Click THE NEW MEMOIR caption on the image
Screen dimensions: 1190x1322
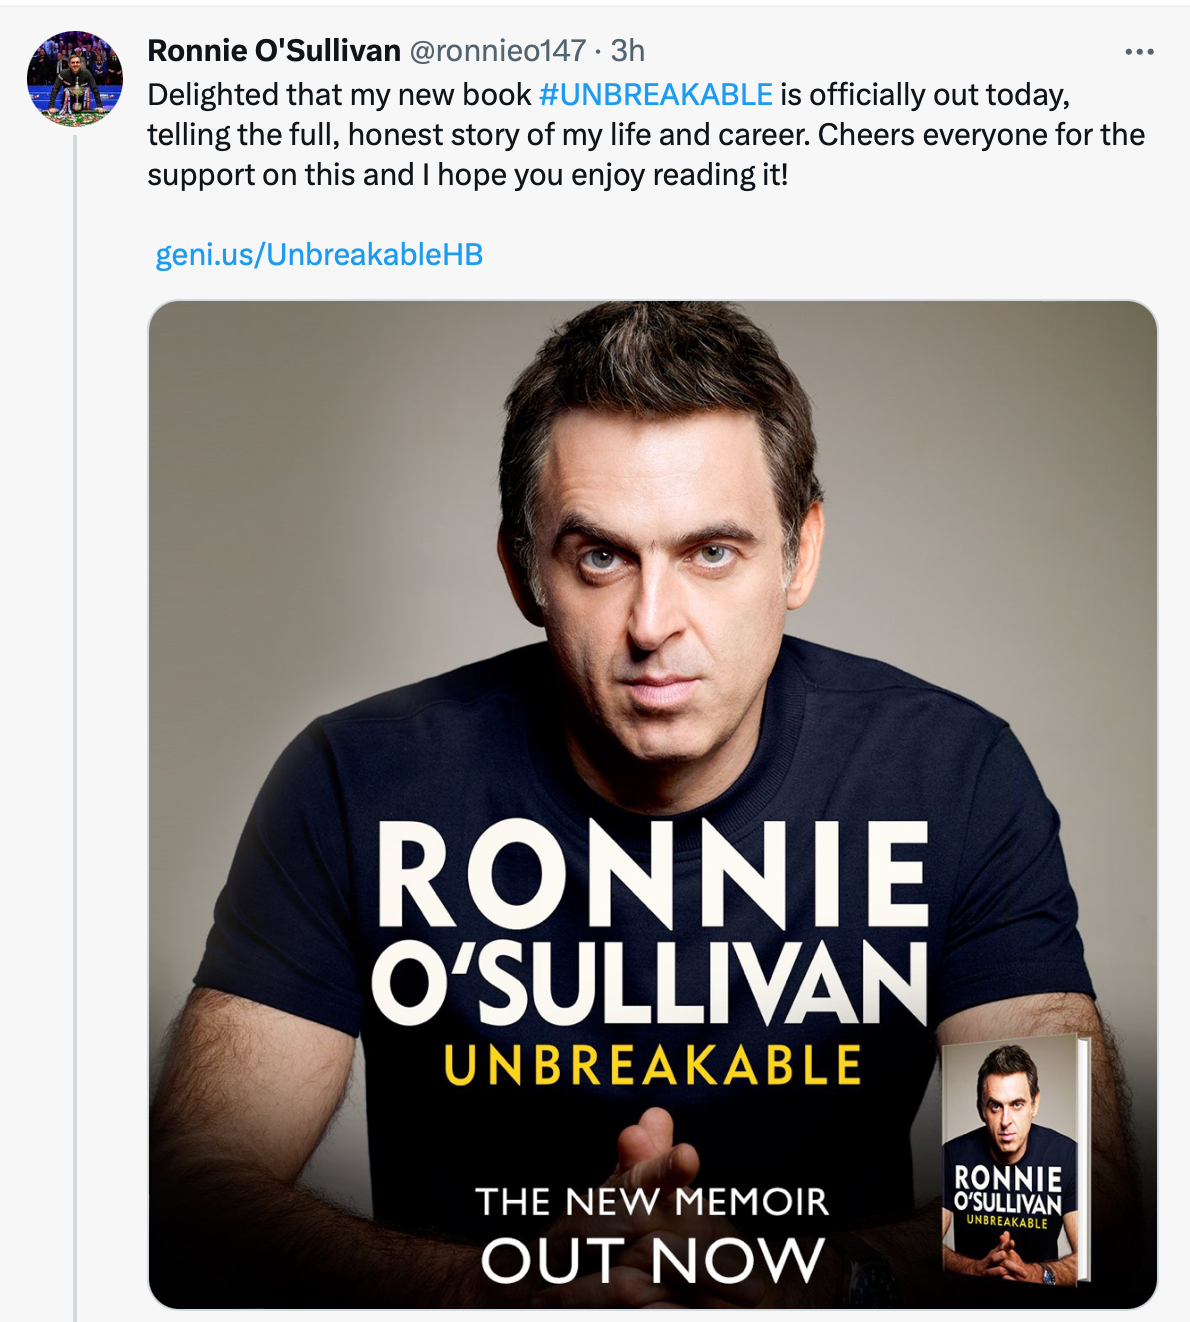coord(652,1201)
